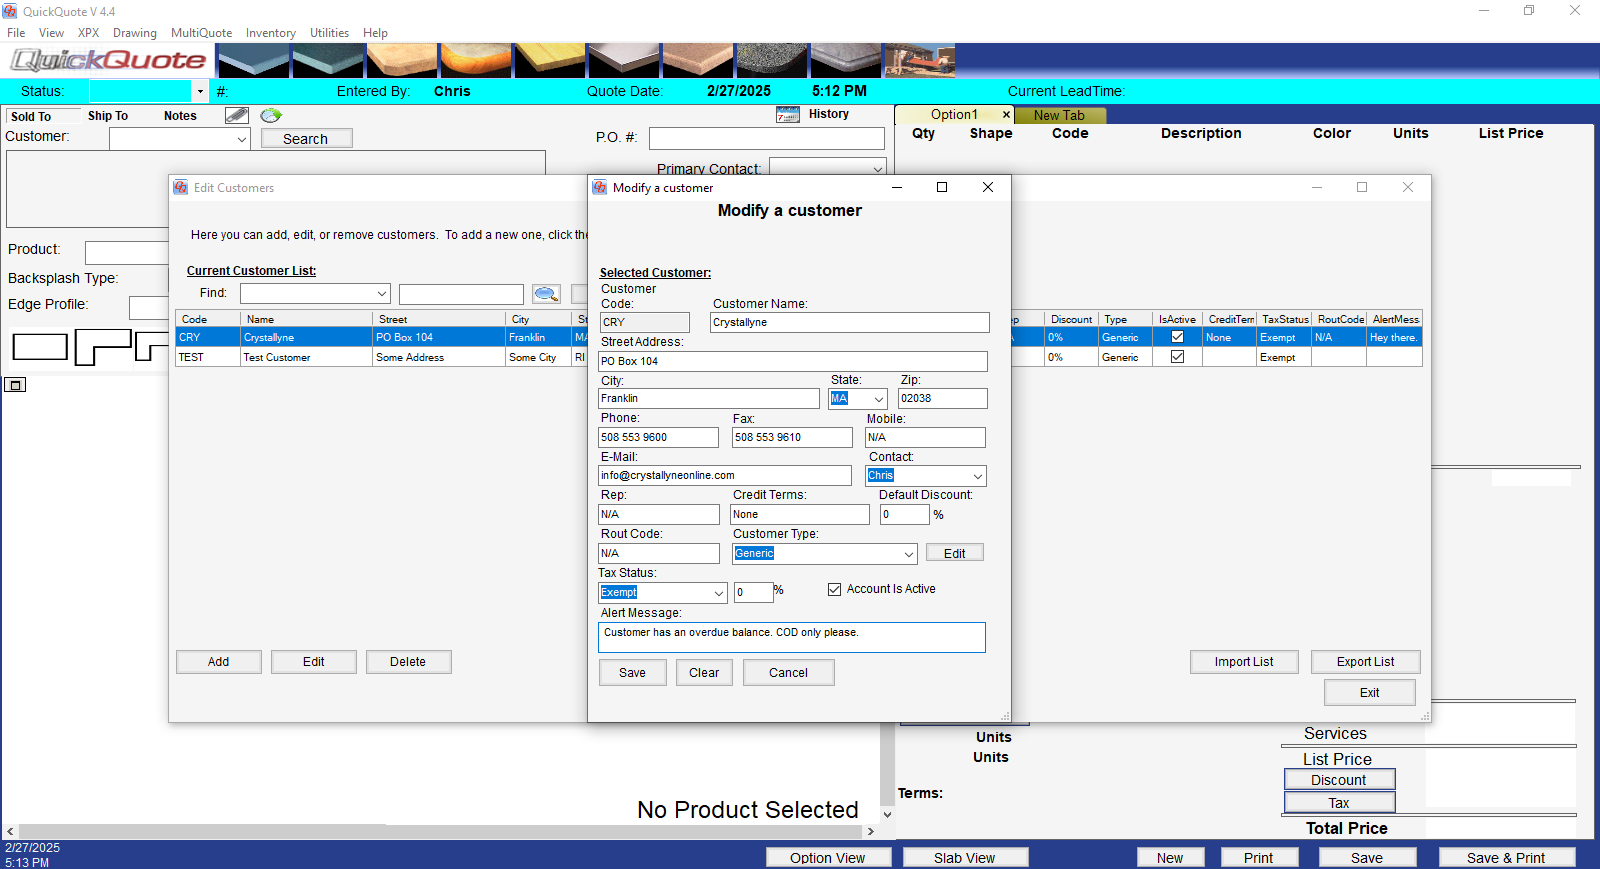Click QuickQuote app icon in main title bar
Viewport: 1600px width, 869px height.
click(x=10, y=11)
